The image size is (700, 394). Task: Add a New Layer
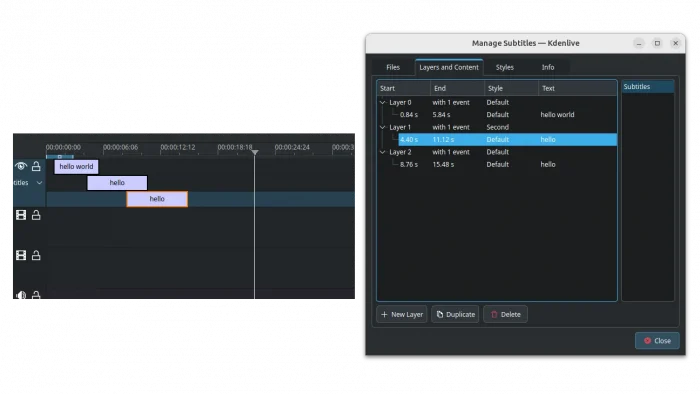tap(402, 315)
